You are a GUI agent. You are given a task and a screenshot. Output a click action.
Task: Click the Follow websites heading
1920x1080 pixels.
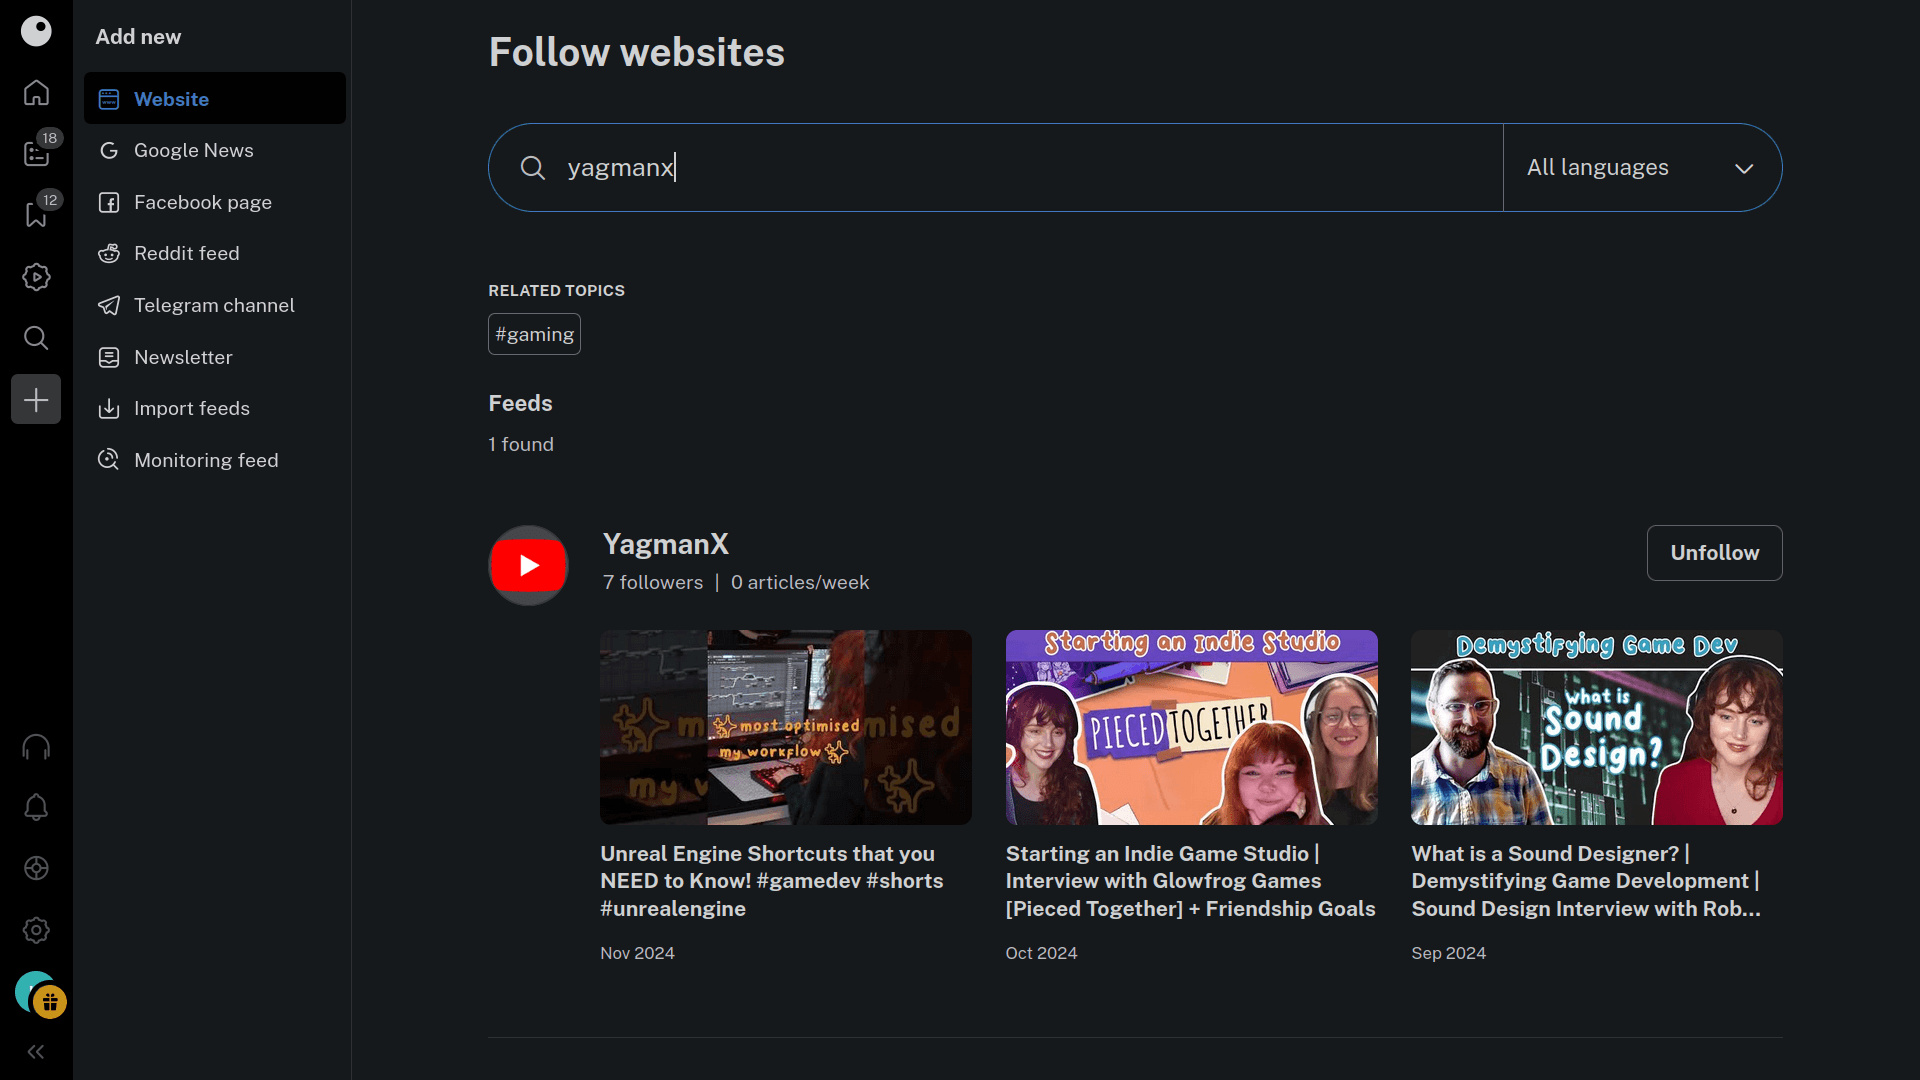(636, 52)
